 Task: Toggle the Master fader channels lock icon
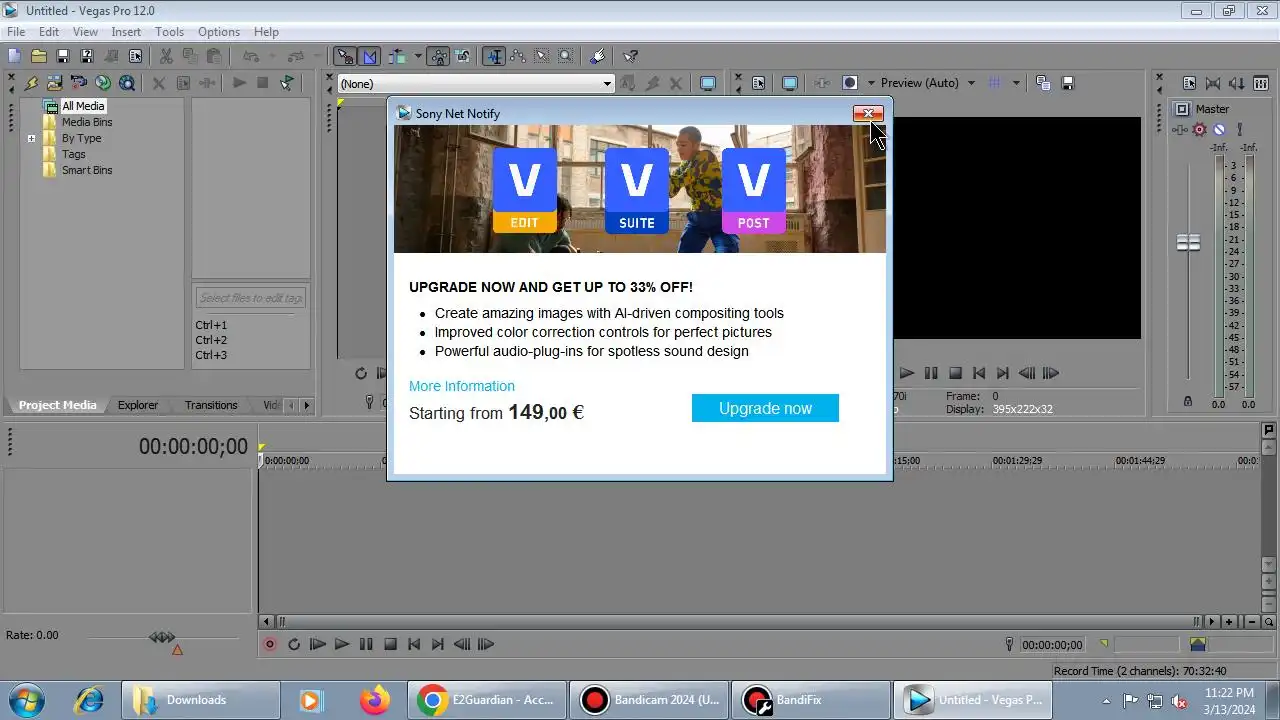pyautogui.click(x=1188, y=401)
